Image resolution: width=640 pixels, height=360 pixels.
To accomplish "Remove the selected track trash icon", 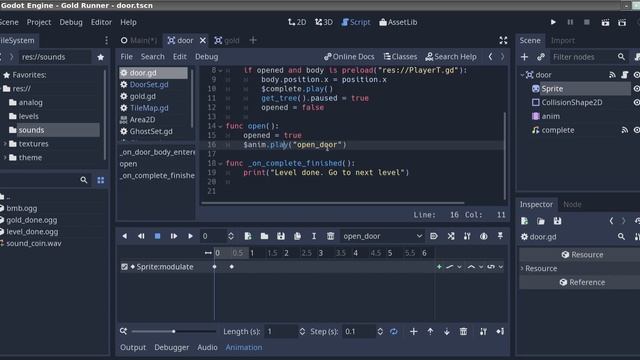I will coord(463,331).
